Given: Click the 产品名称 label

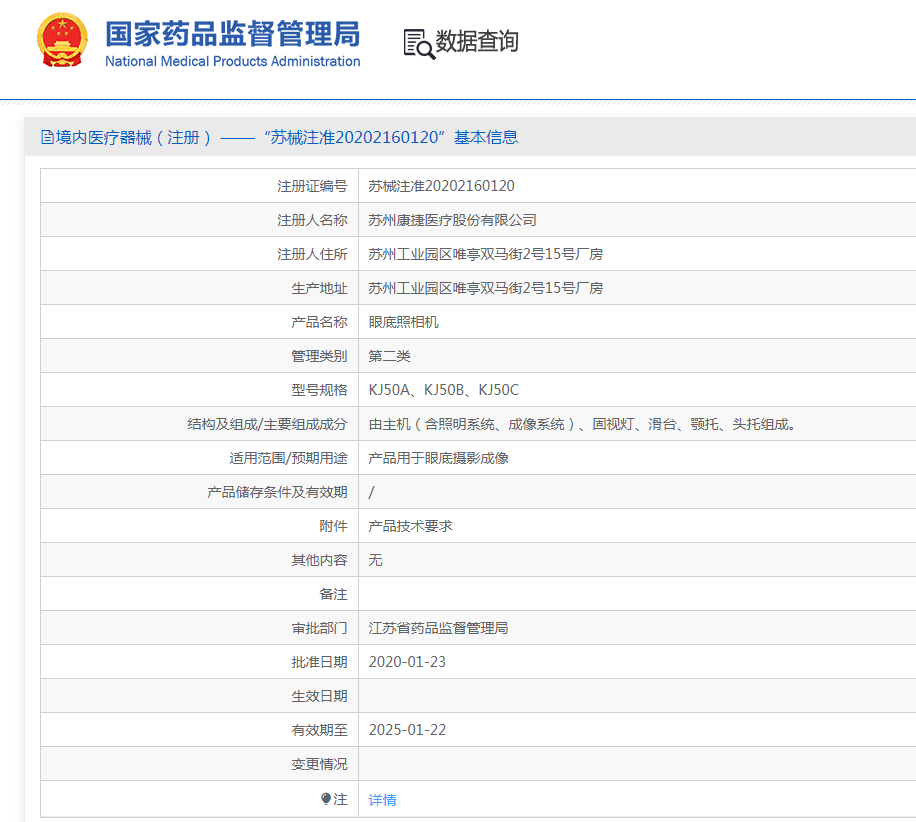Looking at the screenshot, I should pyautogui.click(x=319, y=322).
